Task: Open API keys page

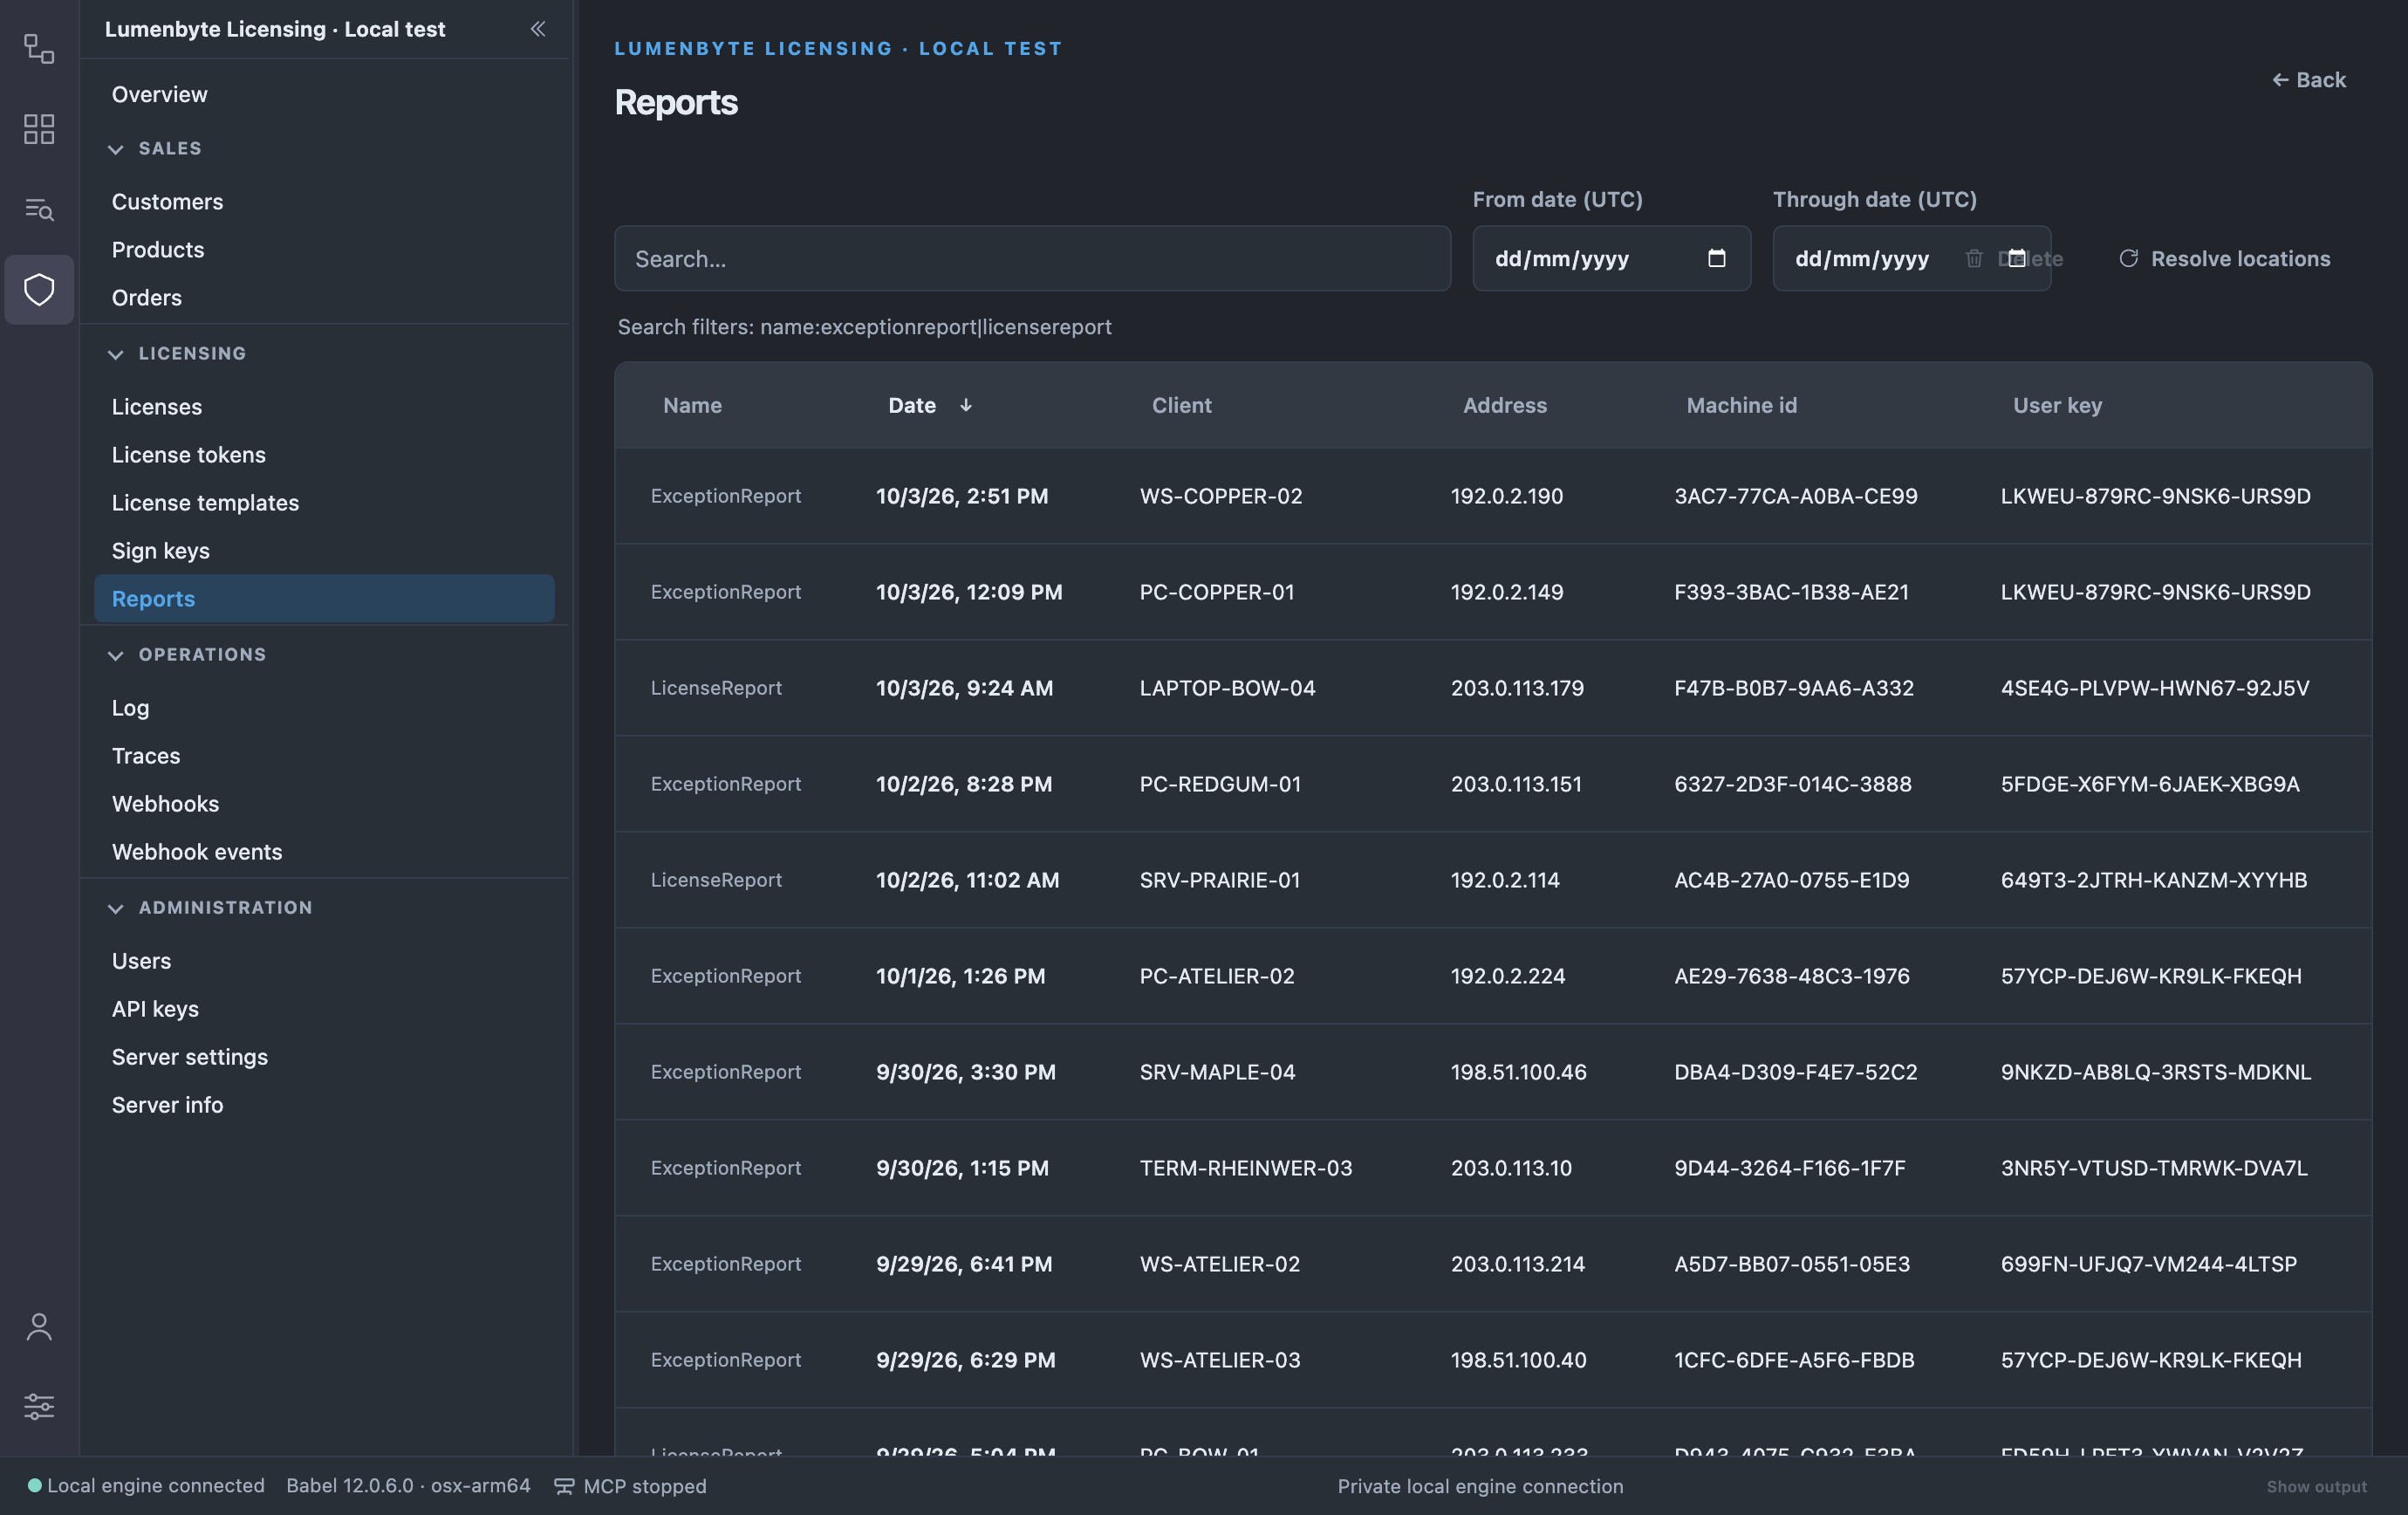Action: click(324, 1008)
